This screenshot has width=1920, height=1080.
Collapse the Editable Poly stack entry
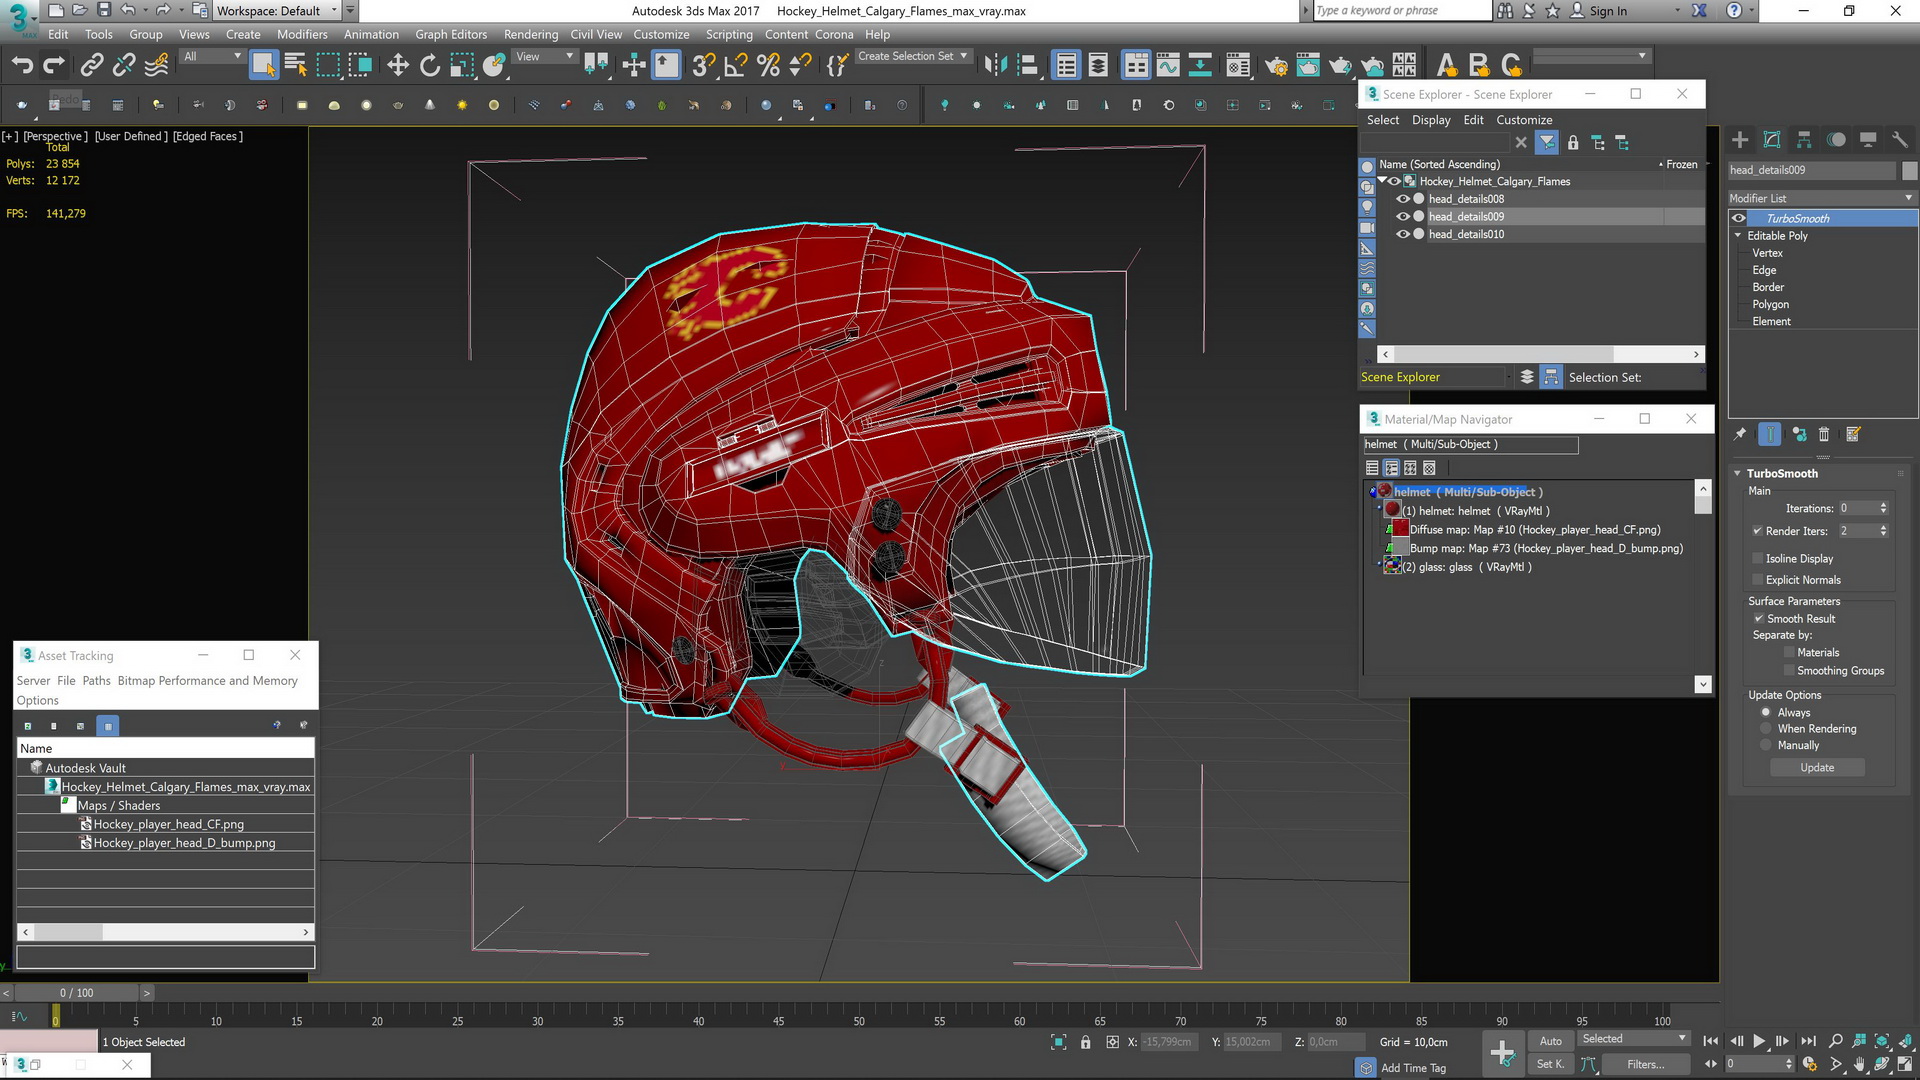coord(1738,236)
